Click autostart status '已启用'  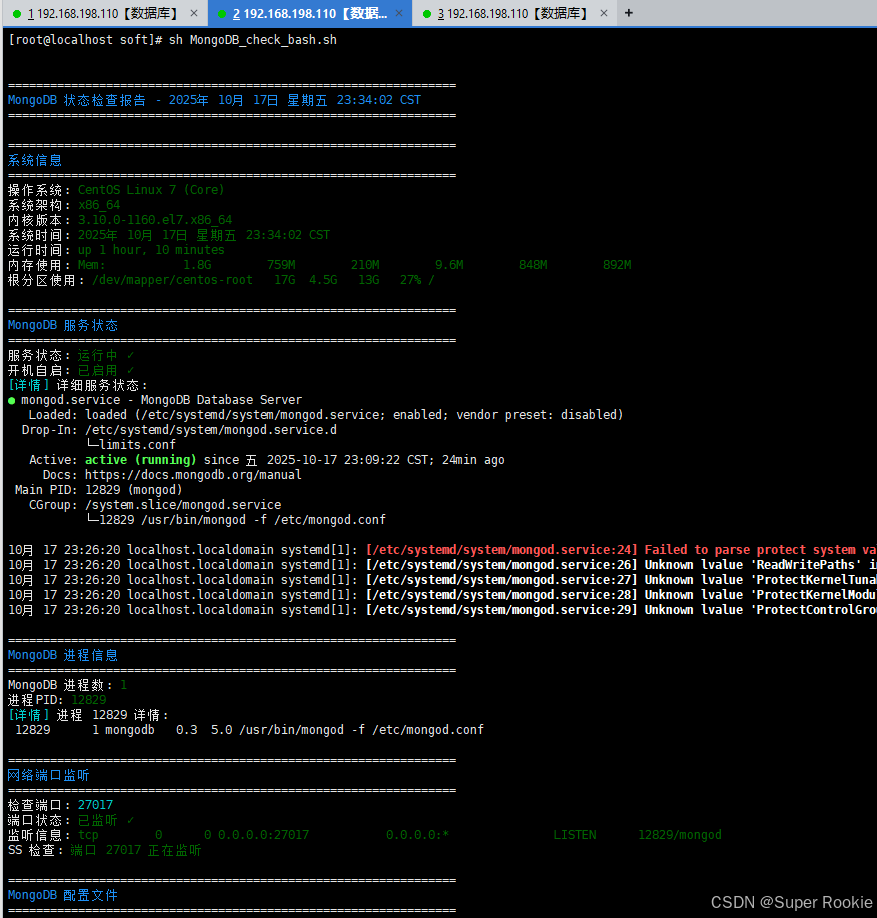[x=98, y=371]
